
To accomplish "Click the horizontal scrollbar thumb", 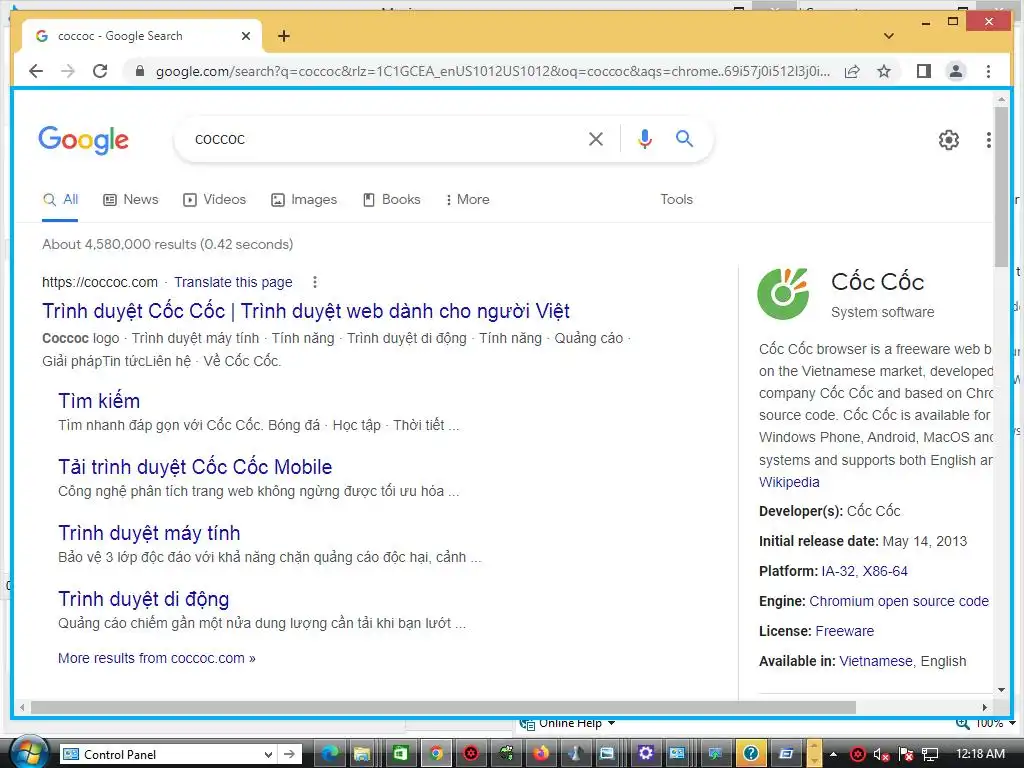I will (x=443, y=707).
